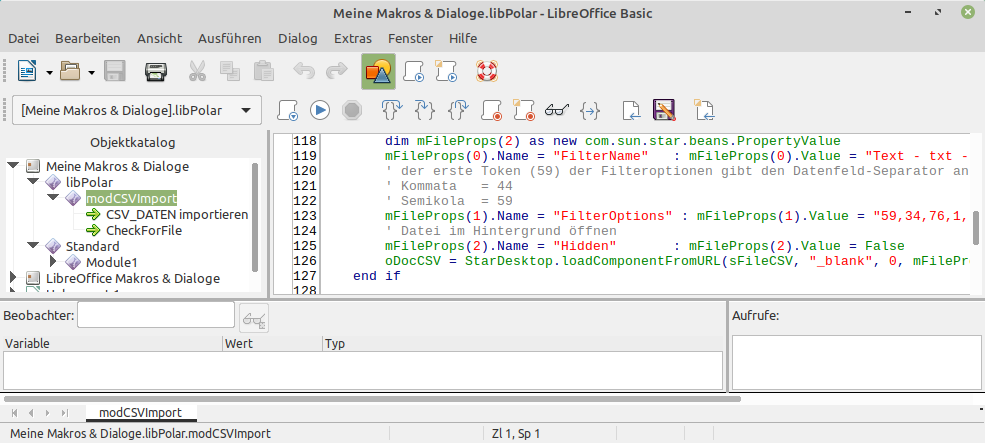The image size is (985, 443).
Task: Open the library dropdown showing libPolar
Action: click(137, 111)
